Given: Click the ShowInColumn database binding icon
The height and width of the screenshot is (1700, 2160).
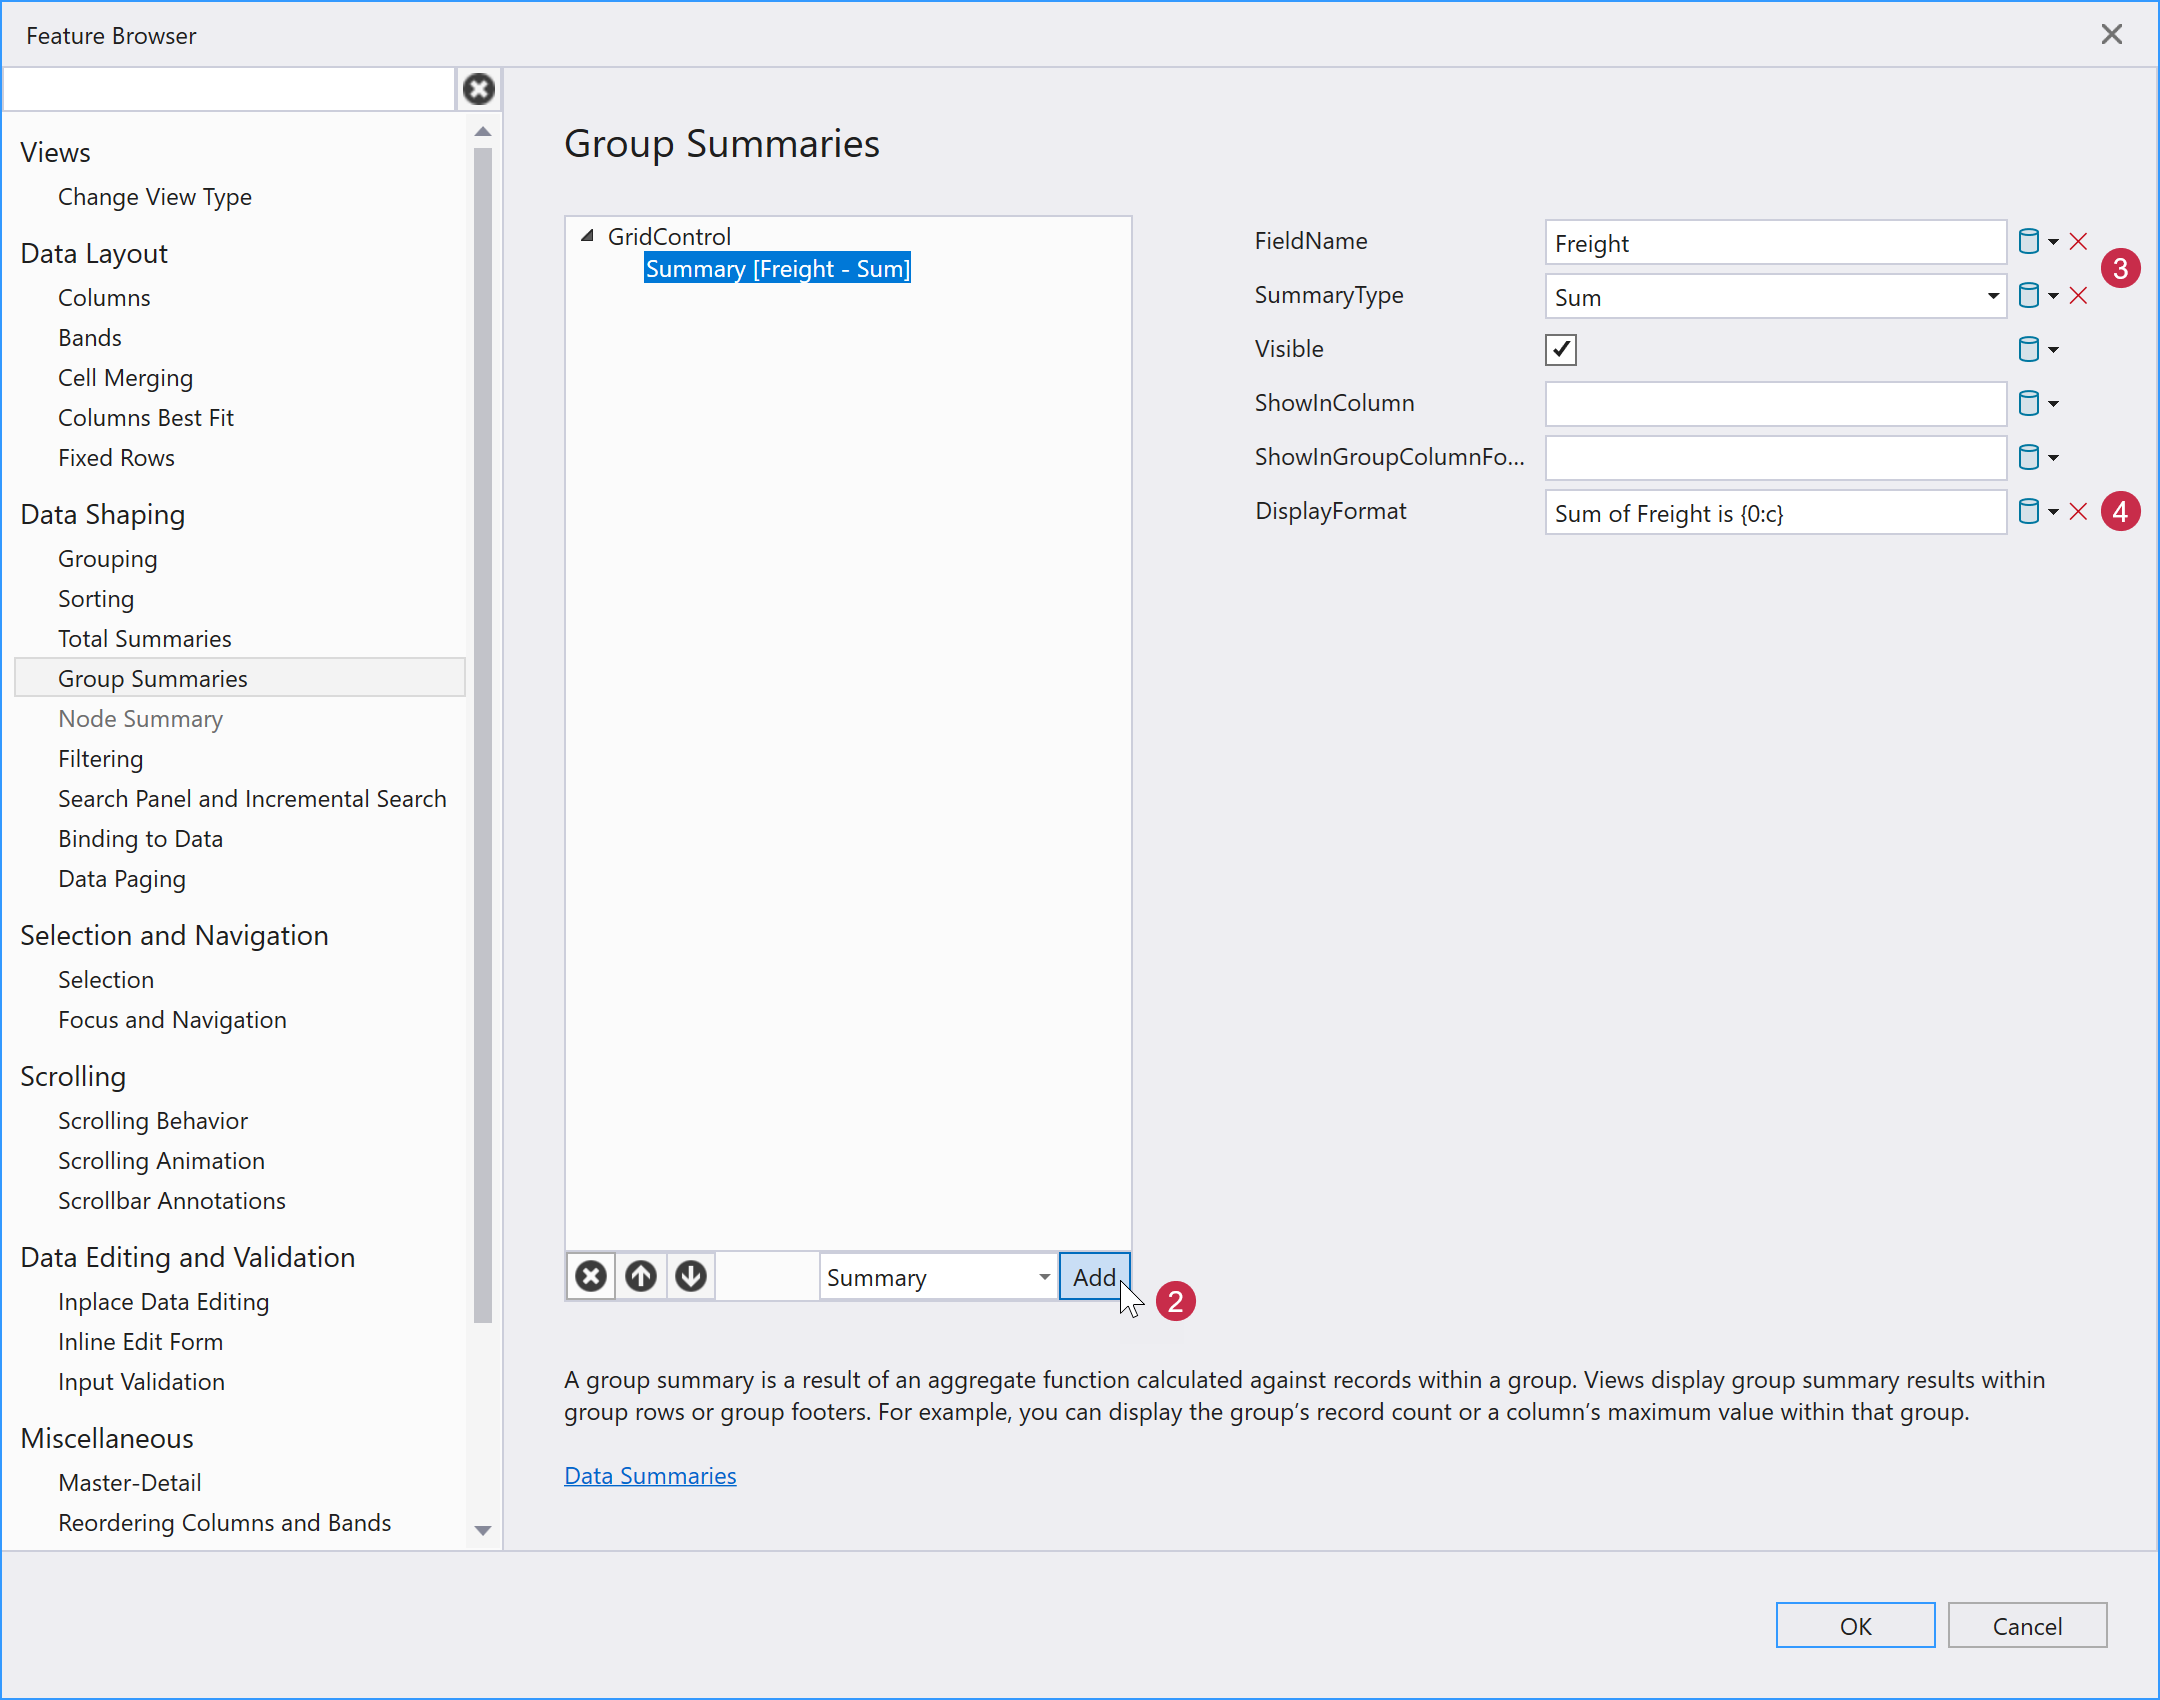Looking at the screenshot, I should (x=2028, y=404).
